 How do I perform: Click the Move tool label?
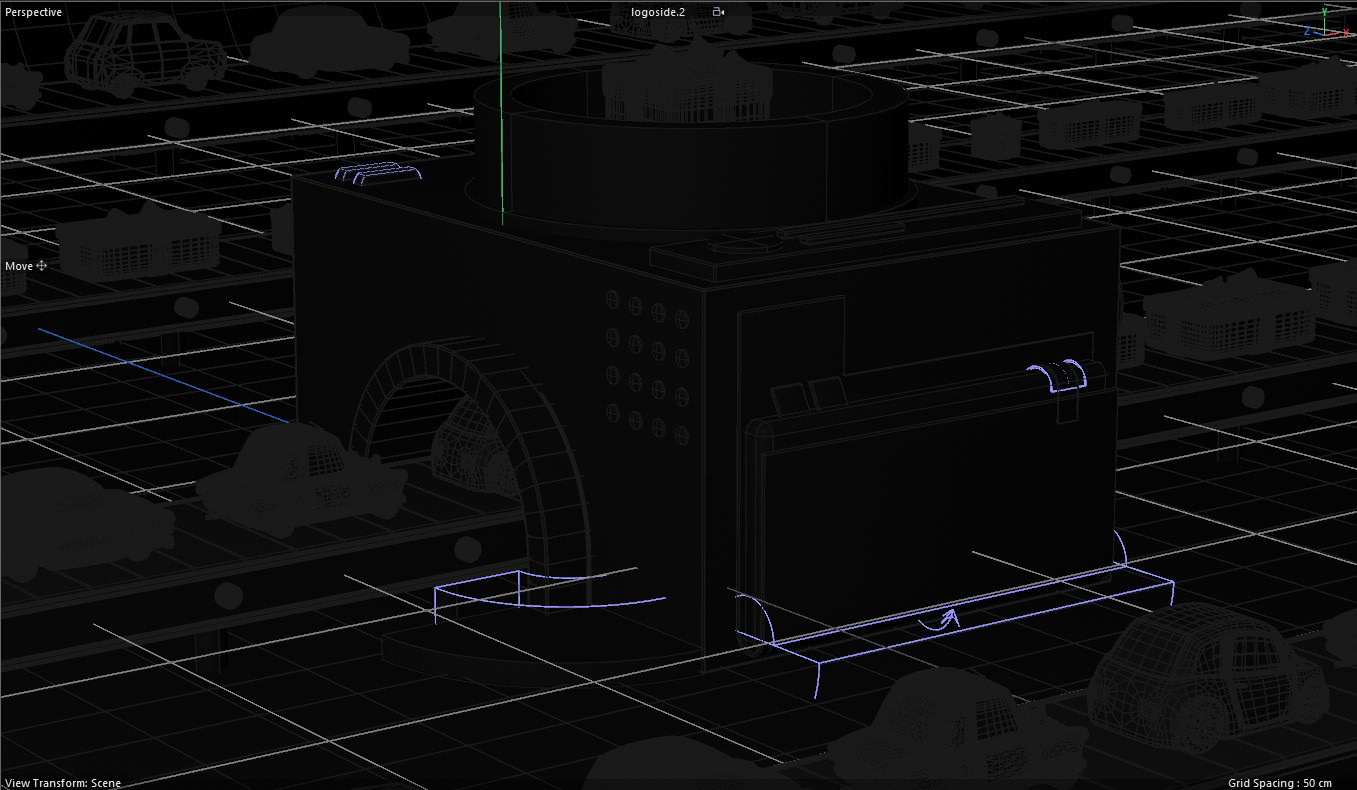coord(19,266)
